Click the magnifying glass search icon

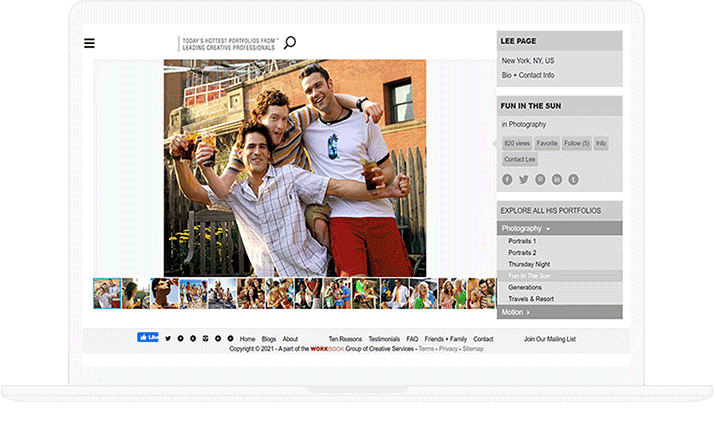[290, 43]
